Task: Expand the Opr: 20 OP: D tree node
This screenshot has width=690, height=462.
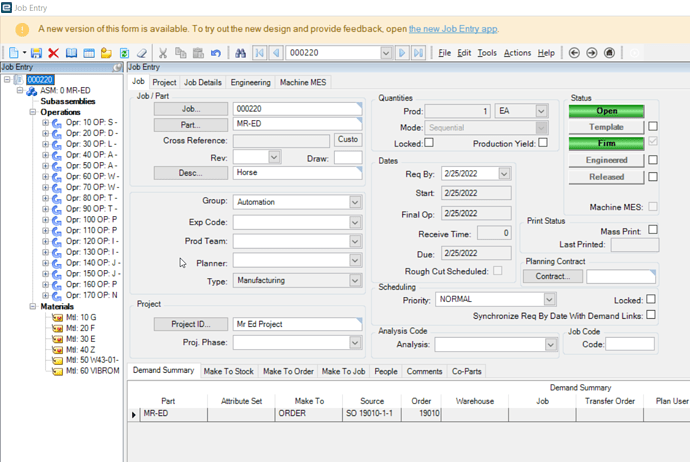Action: [x=45, y=133]
